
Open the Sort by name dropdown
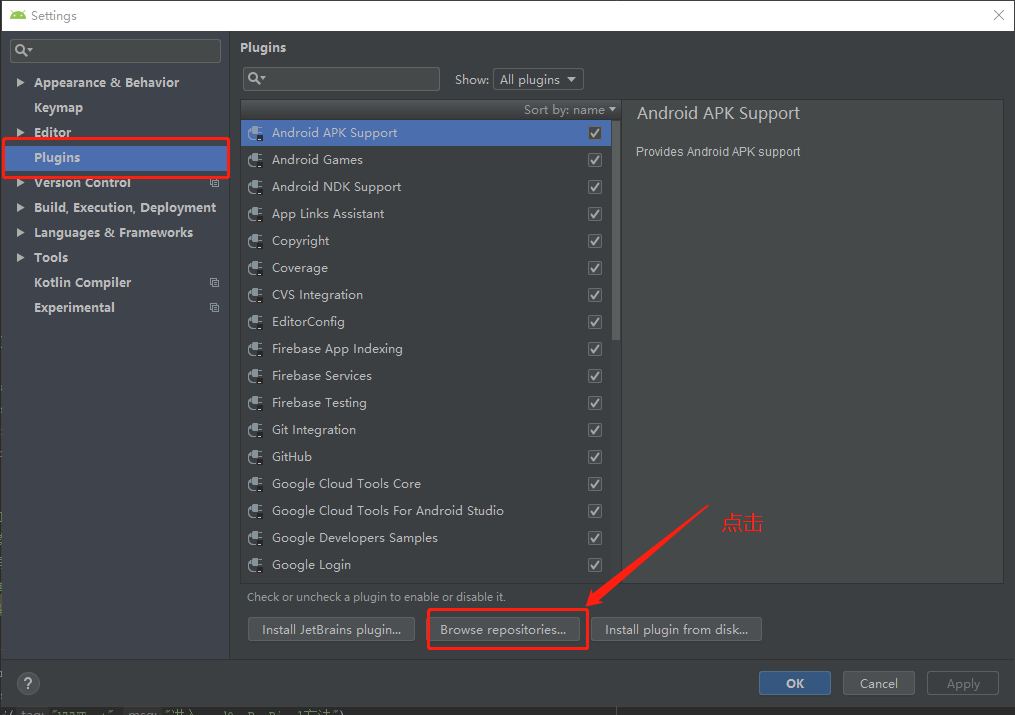tap(570, 110)
